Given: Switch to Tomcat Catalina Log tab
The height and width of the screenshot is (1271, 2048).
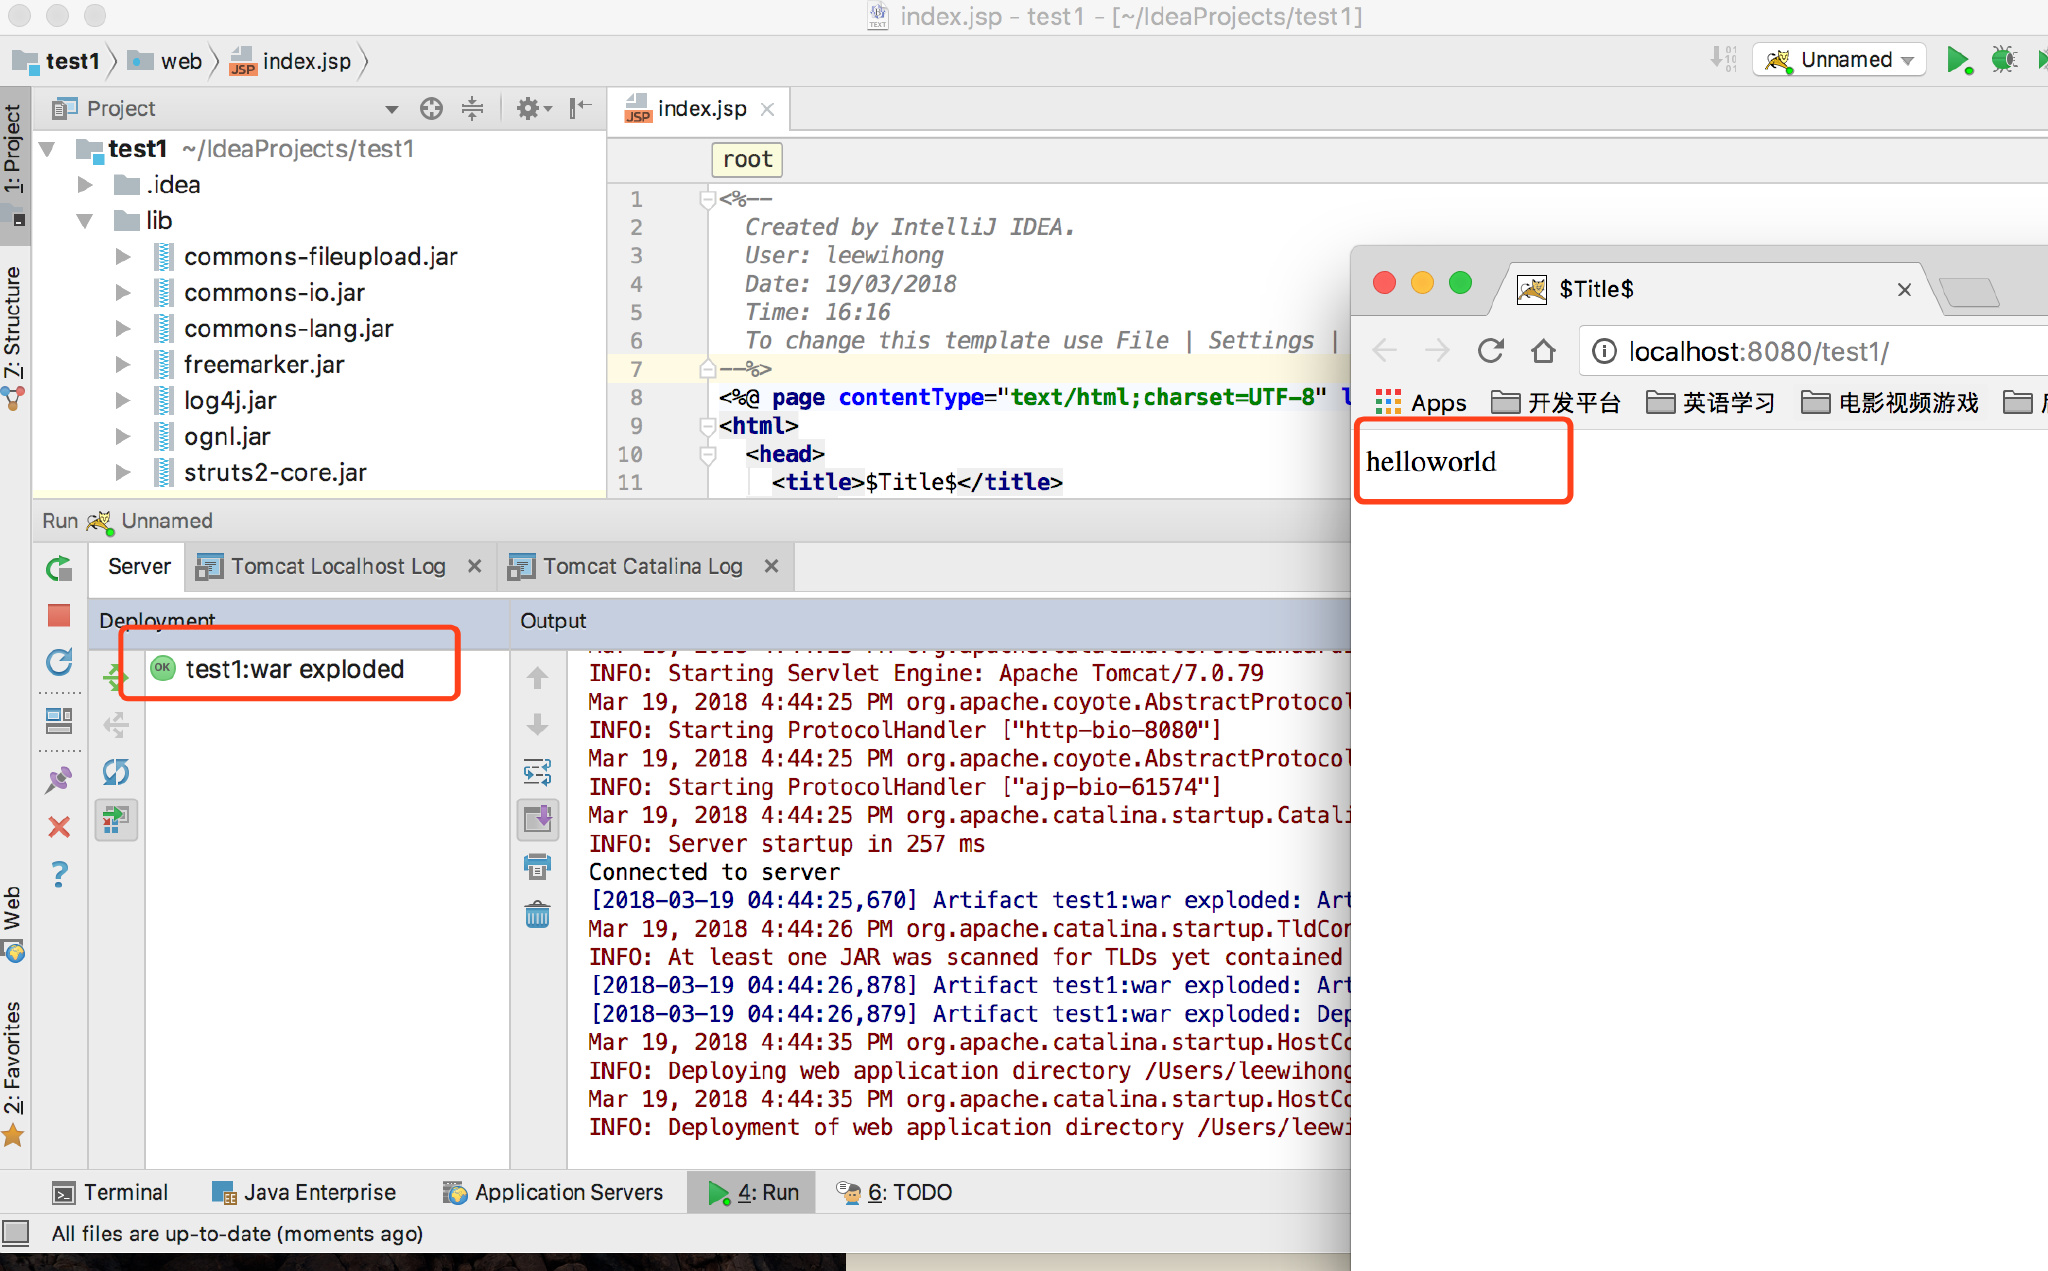Looking at the screenshot, I should point(641,566).
